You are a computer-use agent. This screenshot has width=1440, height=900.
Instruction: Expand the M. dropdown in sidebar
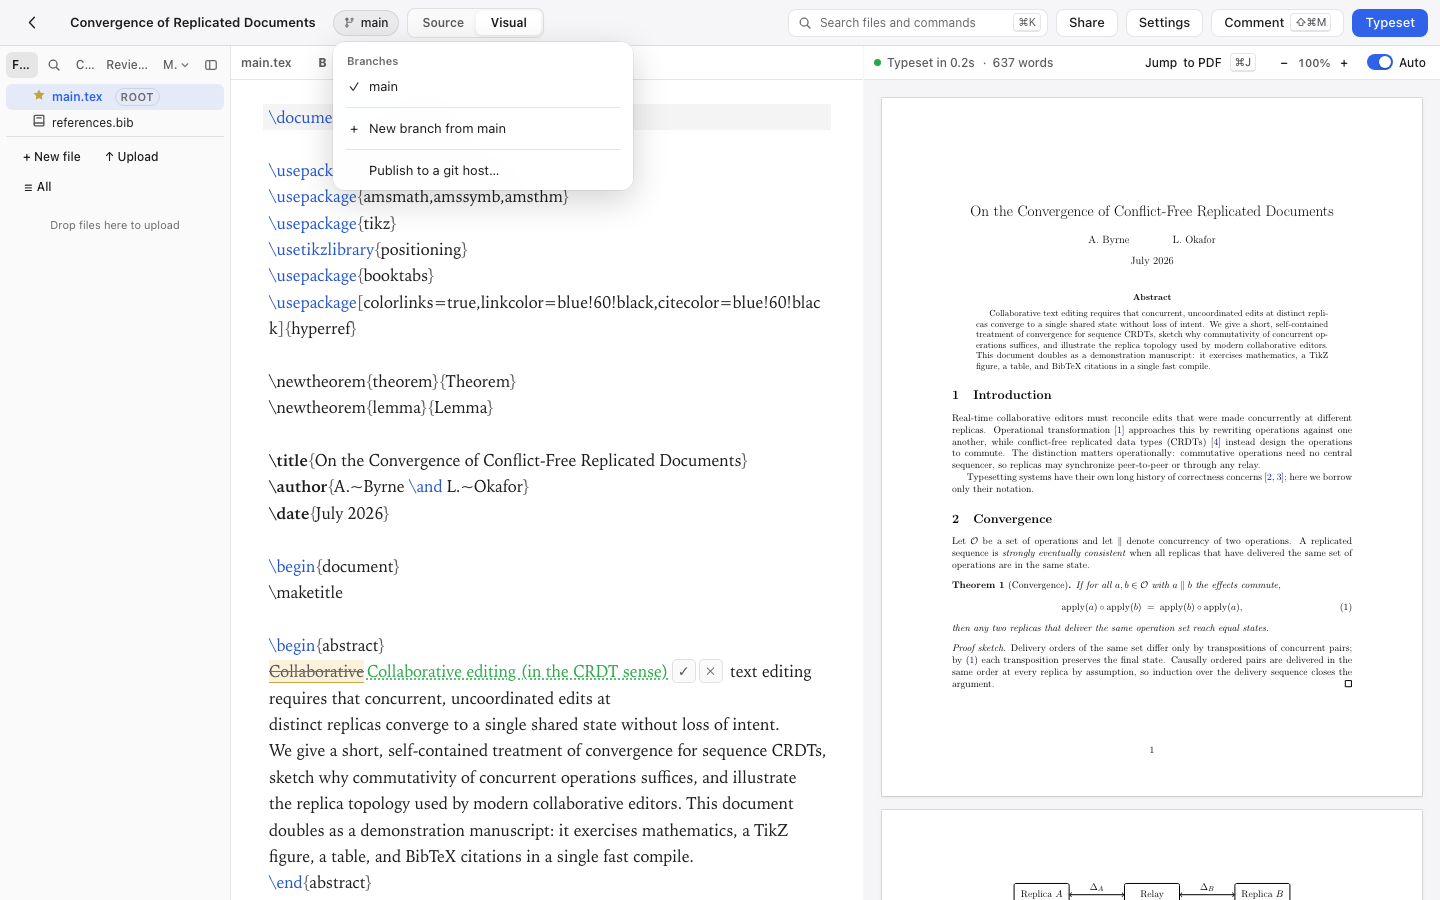[176, 65]
